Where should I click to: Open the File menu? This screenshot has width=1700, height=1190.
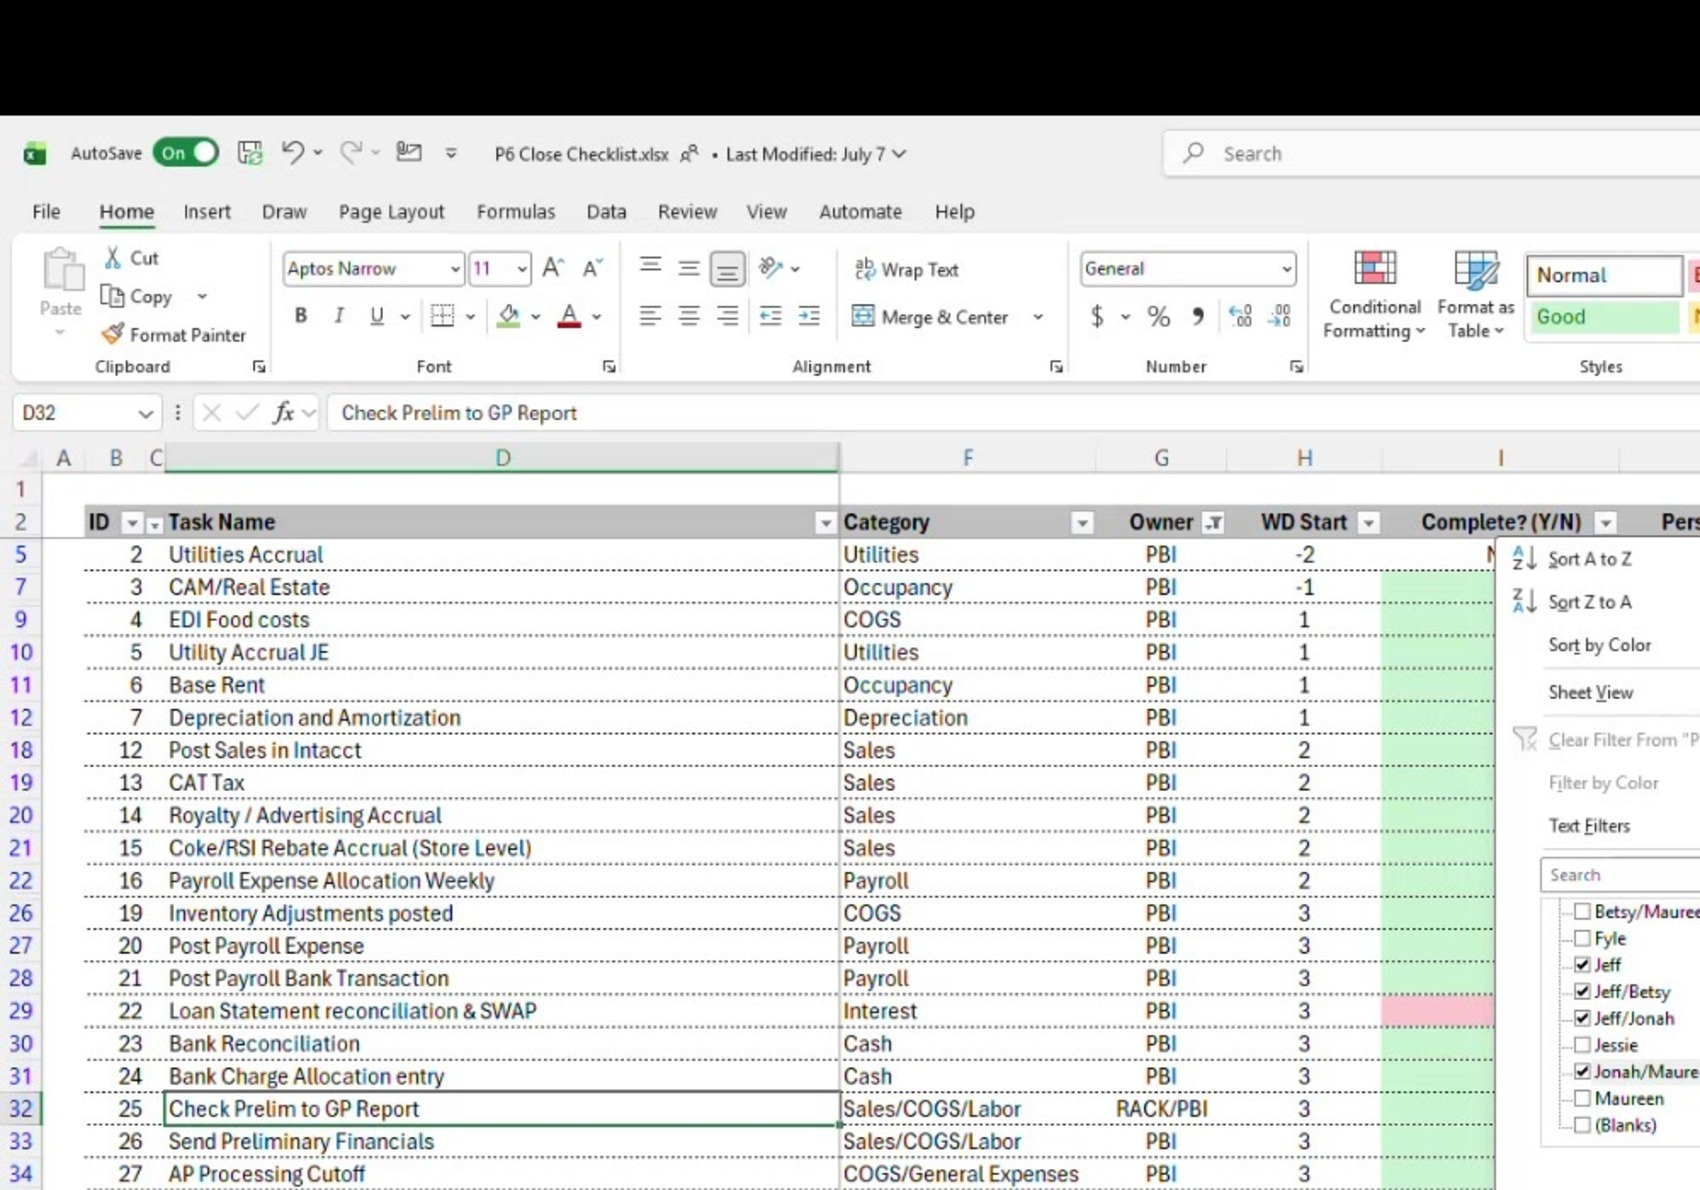(x=46, y=211)
